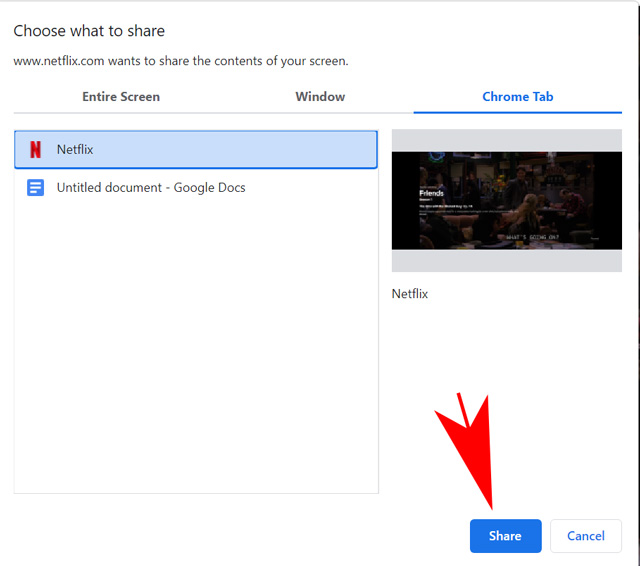Click the Cancel button
The width and height of the screenshot is (640, 566).
(x=586, y=536)
